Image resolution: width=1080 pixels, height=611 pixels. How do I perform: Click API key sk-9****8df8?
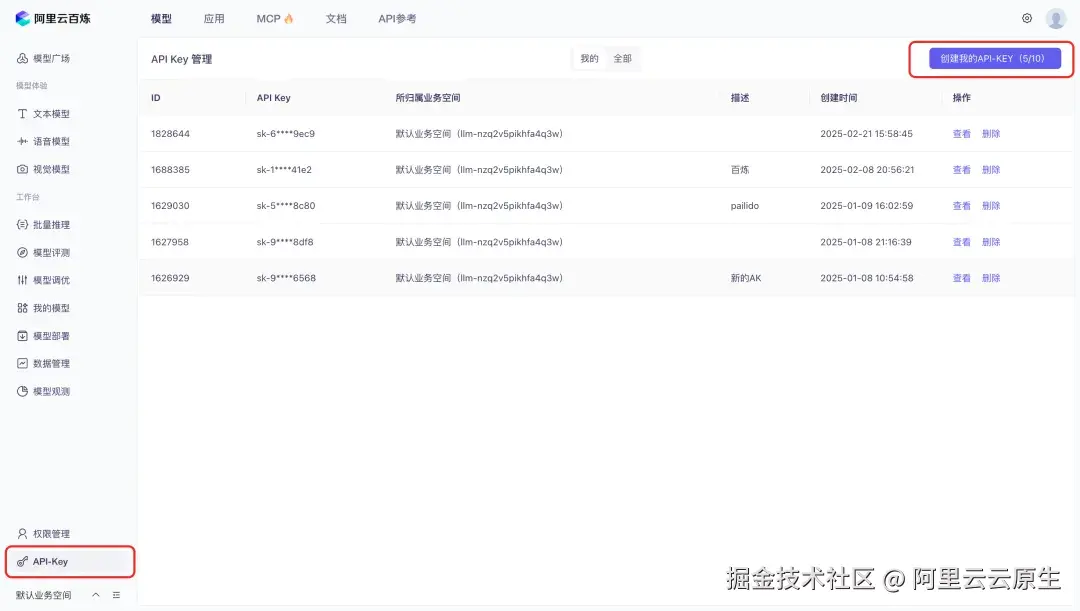pyautogui.click(x=284, y=242)
